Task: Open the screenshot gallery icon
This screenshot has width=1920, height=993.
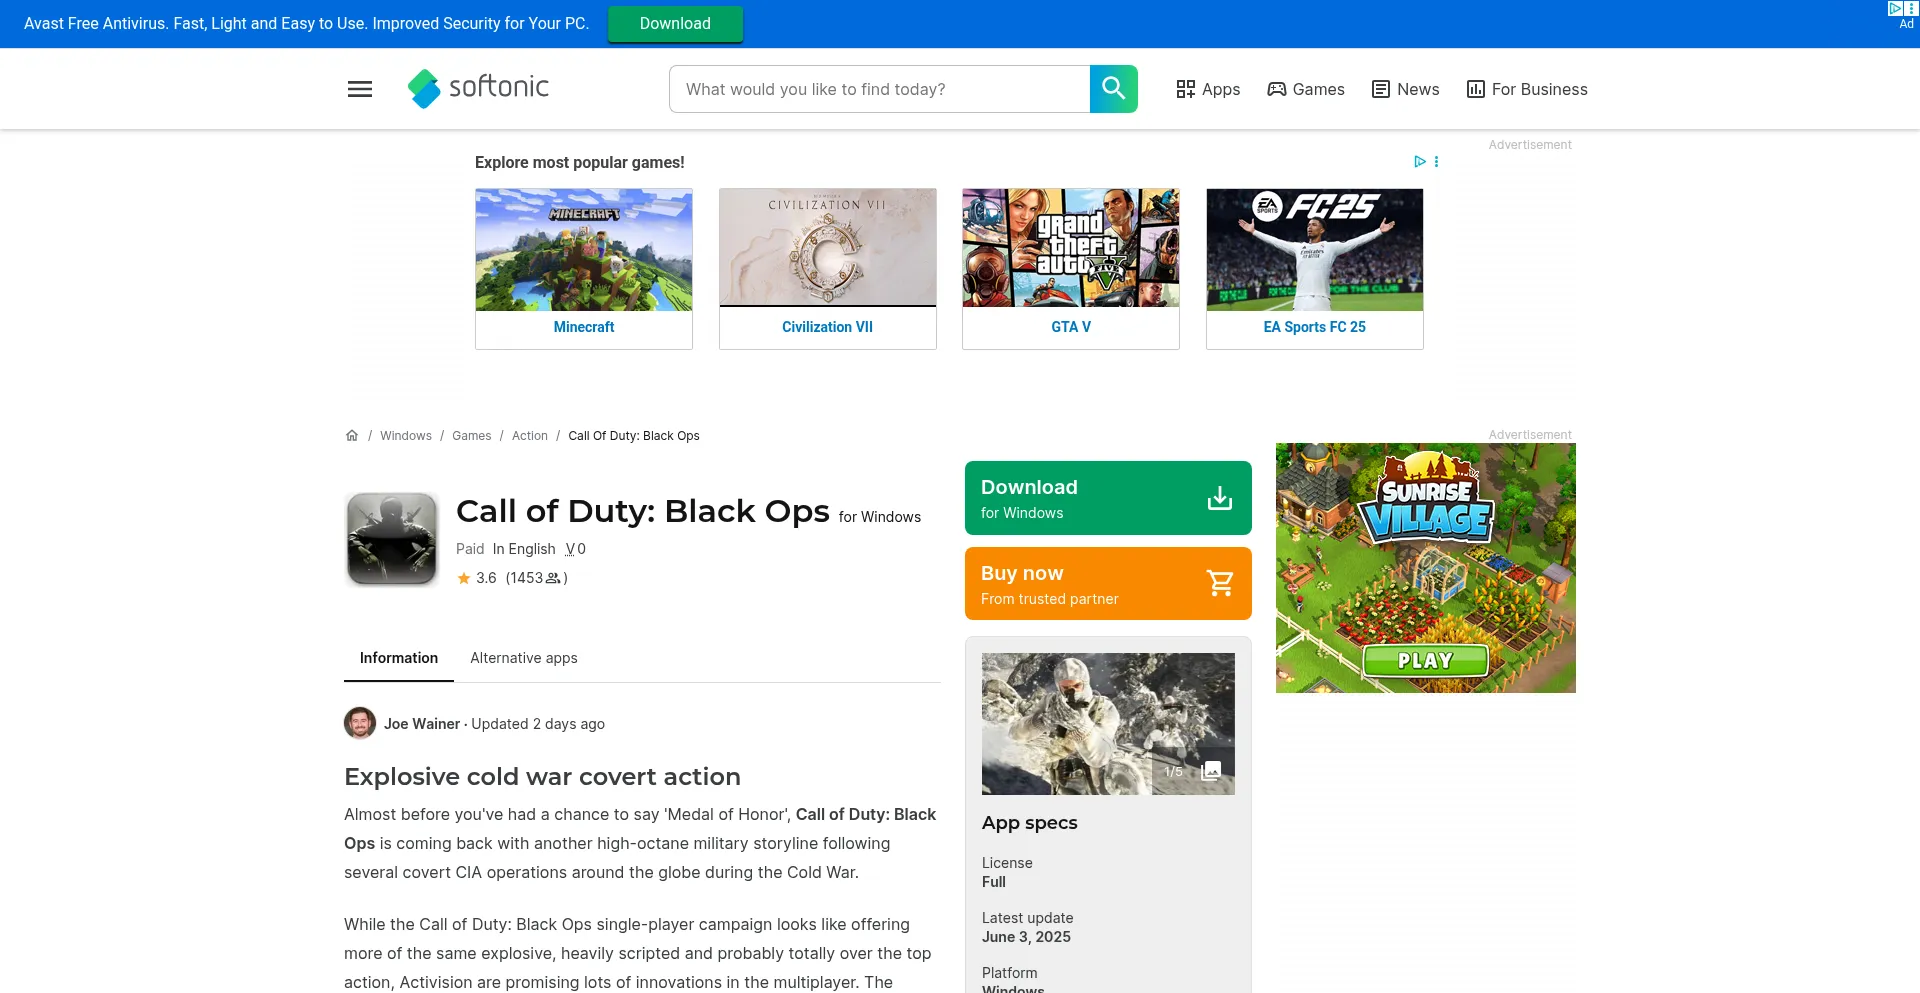Action: [1211, 771]
